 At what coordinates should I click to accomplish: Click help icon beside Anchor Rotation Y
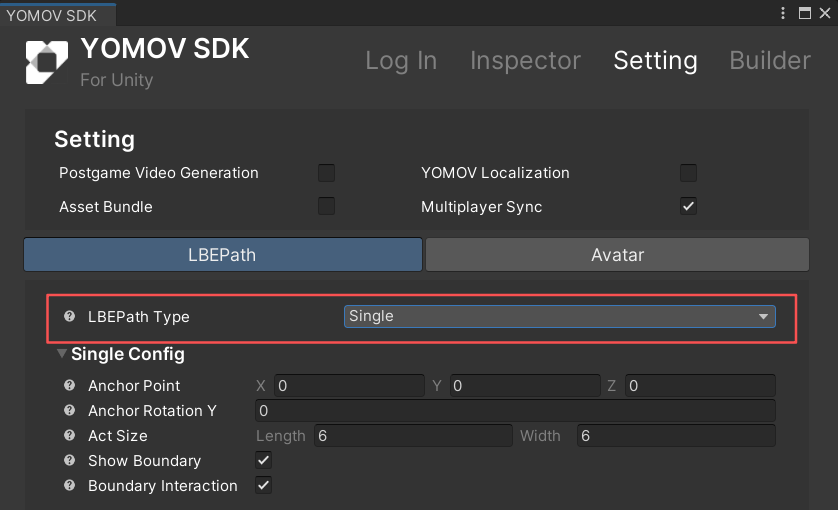69,410
